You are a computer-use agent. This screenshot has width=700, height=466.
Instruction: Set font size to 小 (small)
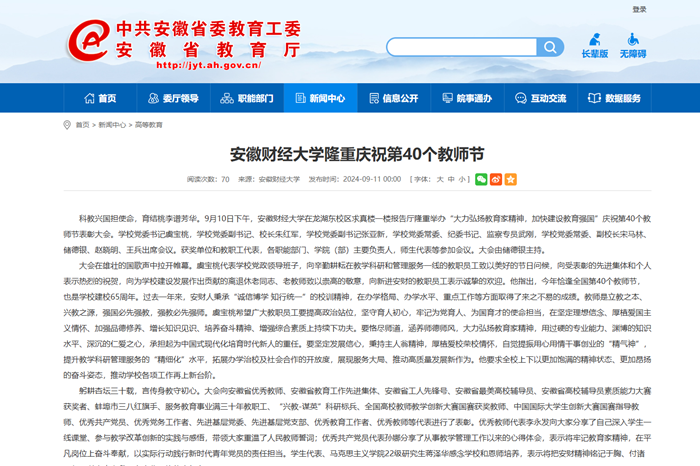coord(461,179)
